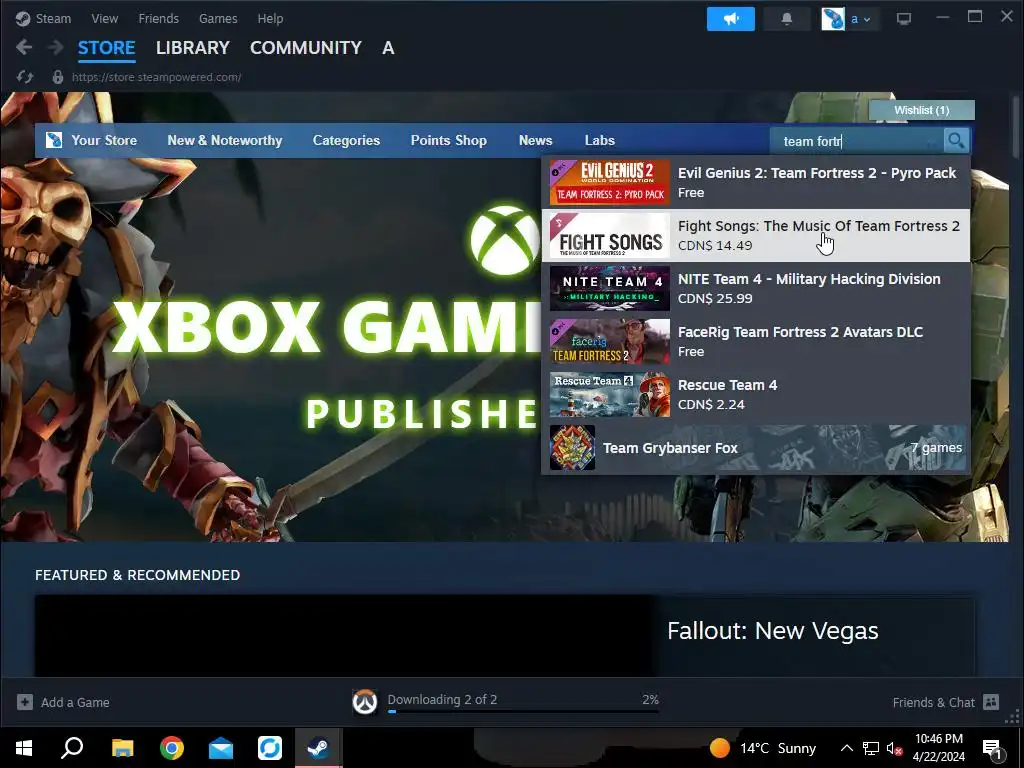Open the New & Noteworthy dropdown
This screenshot has width=1024, height=768.
coord(225,140)
